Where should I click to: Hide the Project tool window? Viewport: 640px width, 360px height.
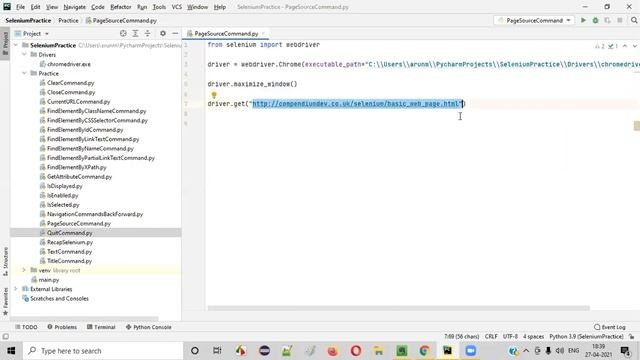point(175,33)
